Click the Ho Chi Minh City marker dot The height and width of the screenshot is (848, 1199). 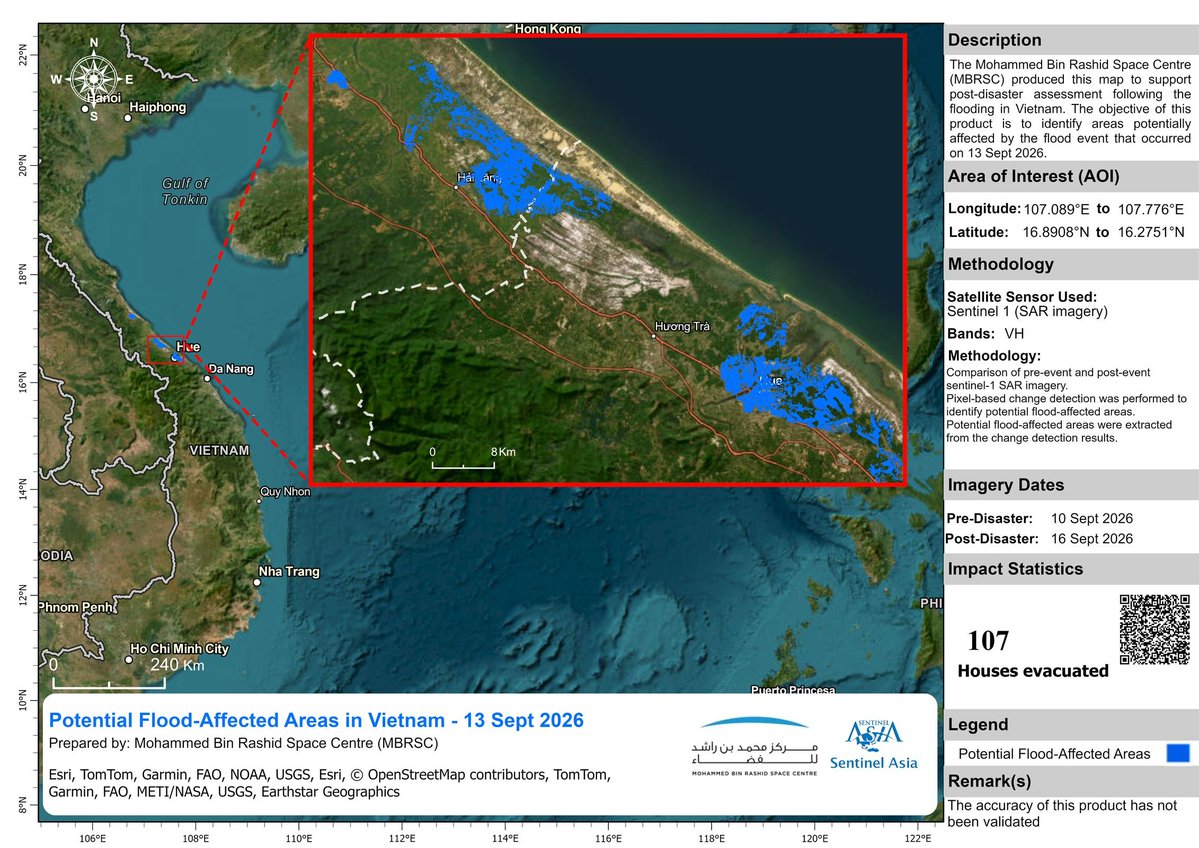pos(128,660)
